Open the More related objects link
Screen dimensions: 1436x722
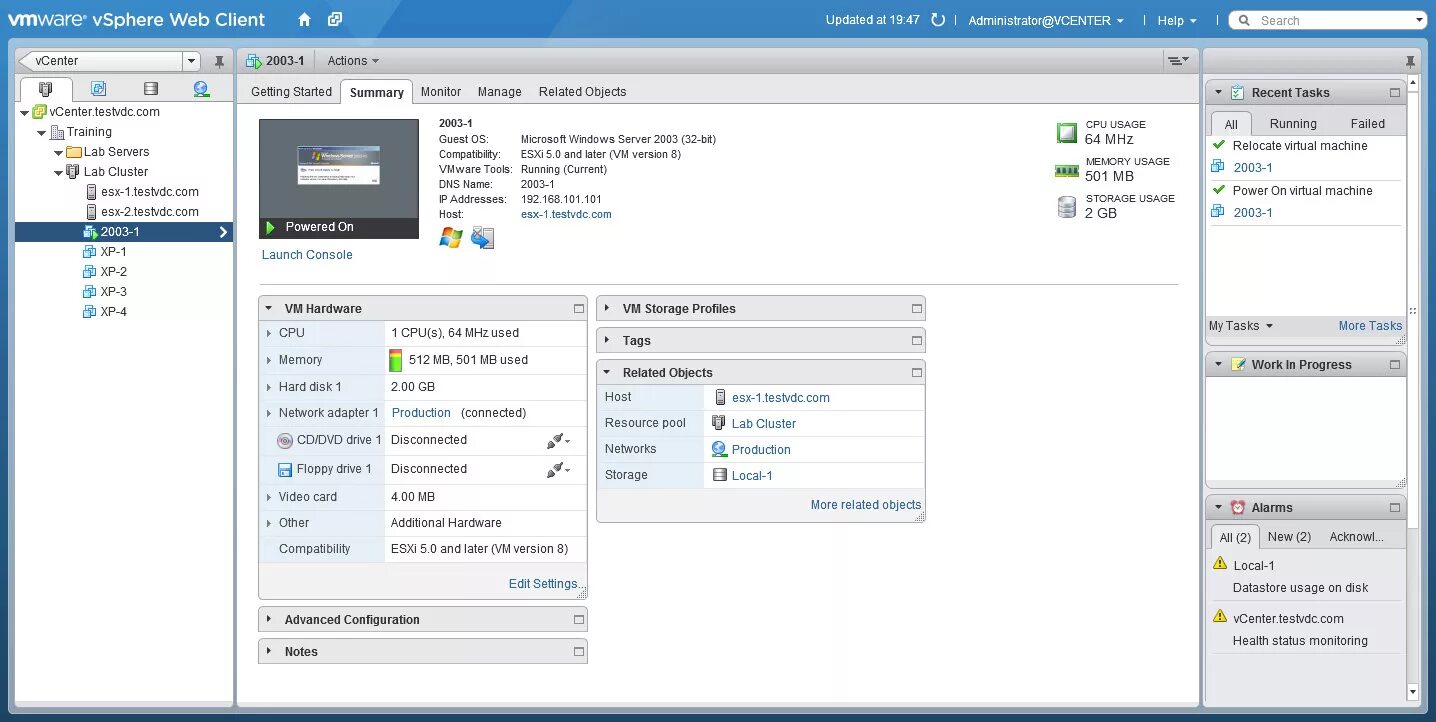click(x=866, y=505)
